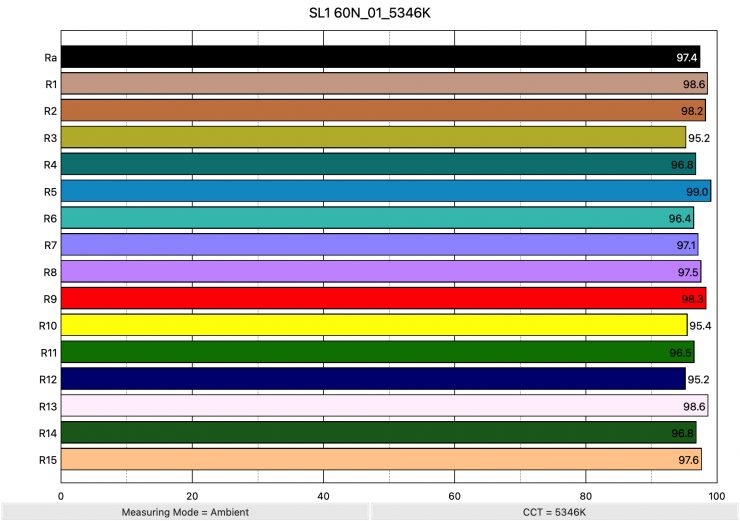Click the Measuring Mode = Ambient field
The image size is (740, 521).
tap(185, 512)
